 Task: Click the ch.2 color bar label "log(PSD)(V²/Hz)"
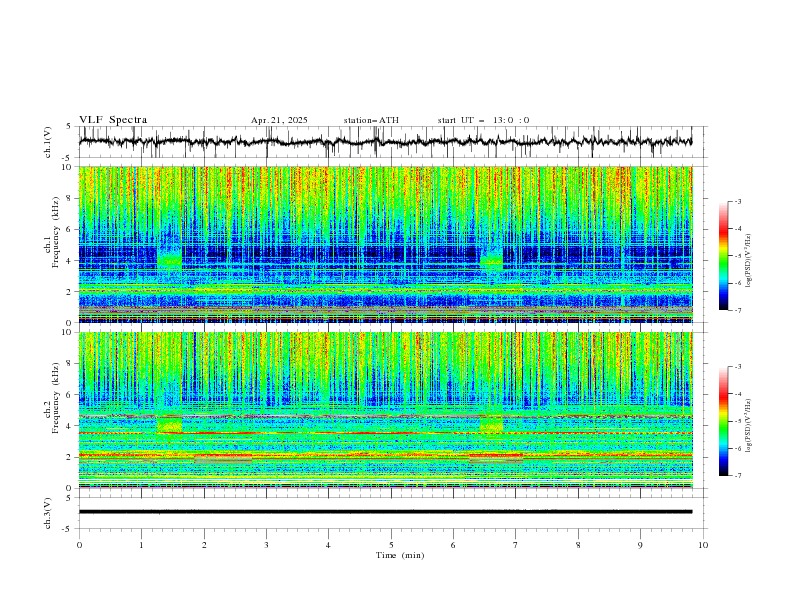coord(748,426)
